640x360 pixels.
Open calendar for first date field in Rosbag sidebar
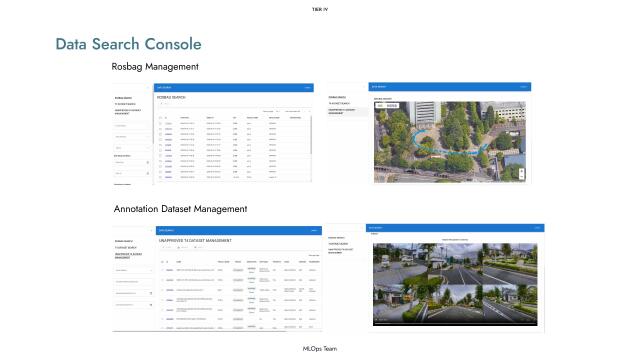coord(148,162)
